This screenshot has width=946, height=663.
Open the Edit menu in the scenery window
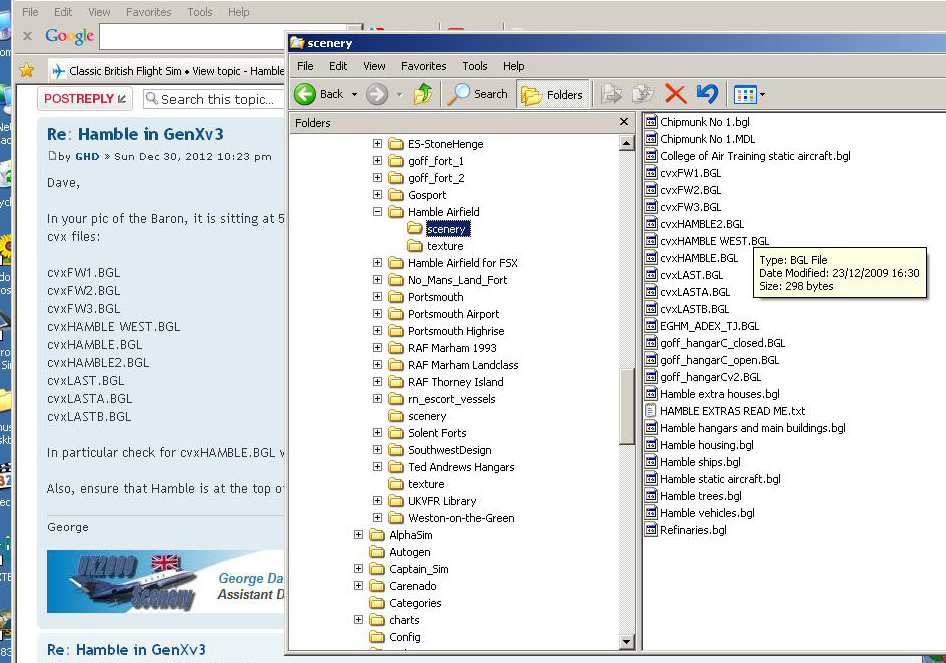[x=338, y=66]
